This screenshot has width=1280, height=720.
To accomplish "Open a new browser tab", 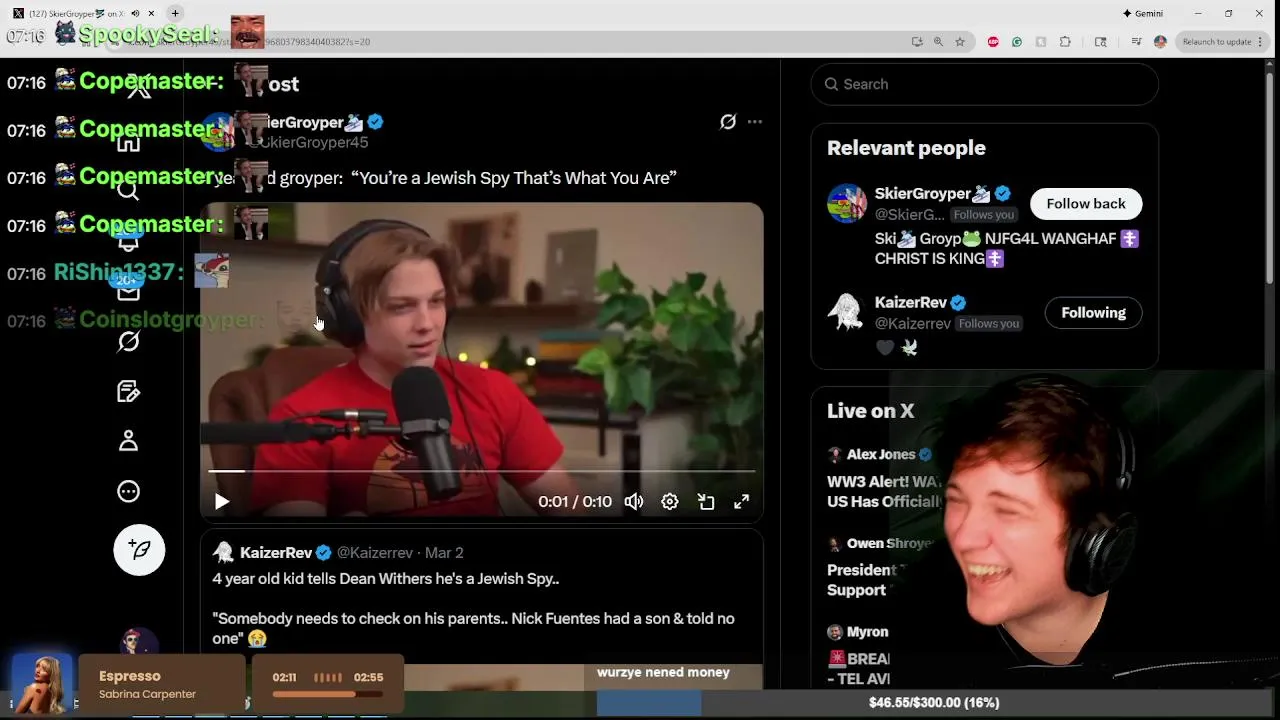I will click(175, 13).
